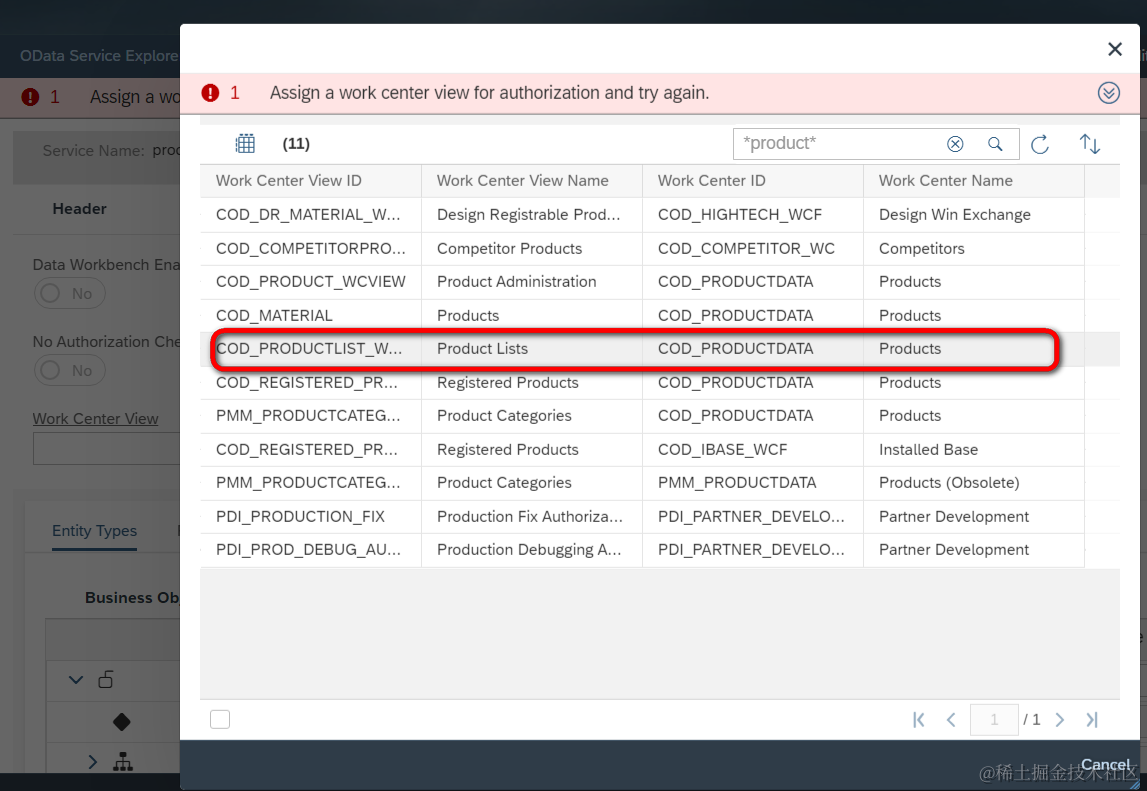This screenshot has width=1147, height=791.
Task: Tick the checkbox at dialog bottom
Action: pyautogui.click(x=219, y=719)
